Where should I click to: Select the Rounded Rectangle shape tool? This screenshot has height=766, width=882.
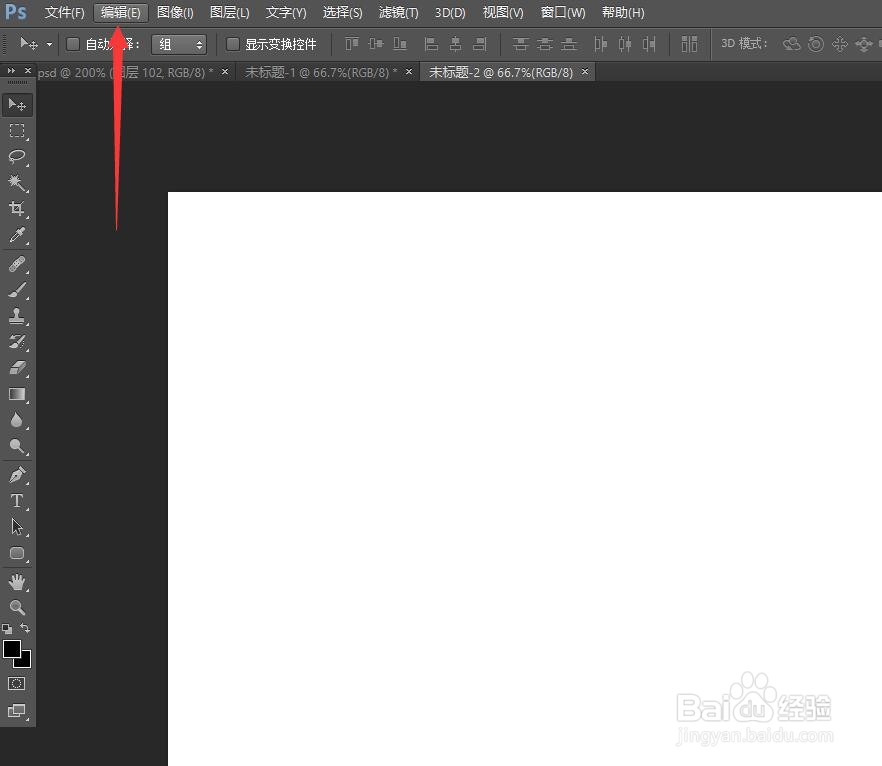point(17,553)
